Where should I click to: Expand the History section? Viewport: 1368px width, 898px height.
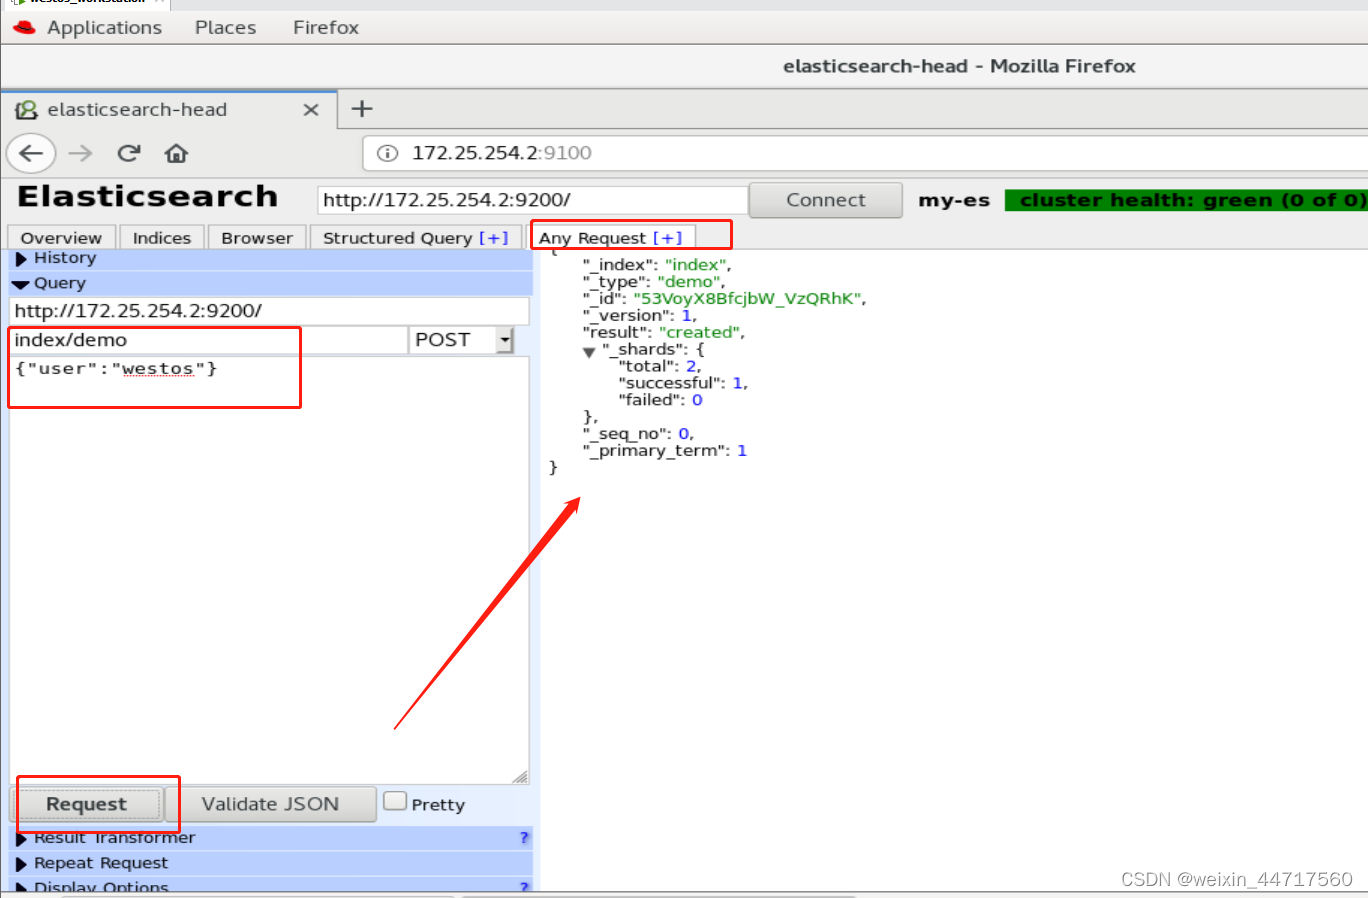270,258
